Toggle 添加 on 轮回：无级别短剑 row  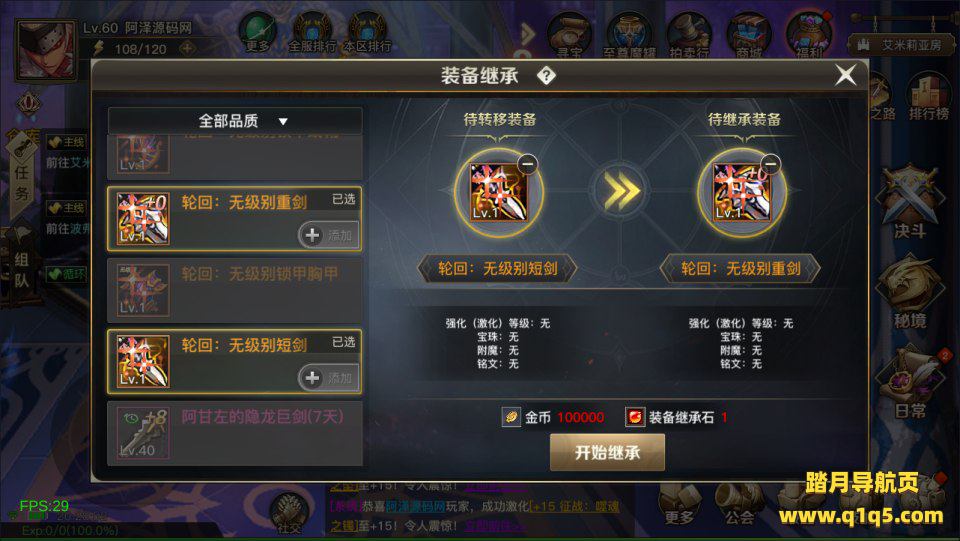tap(329, 378)
